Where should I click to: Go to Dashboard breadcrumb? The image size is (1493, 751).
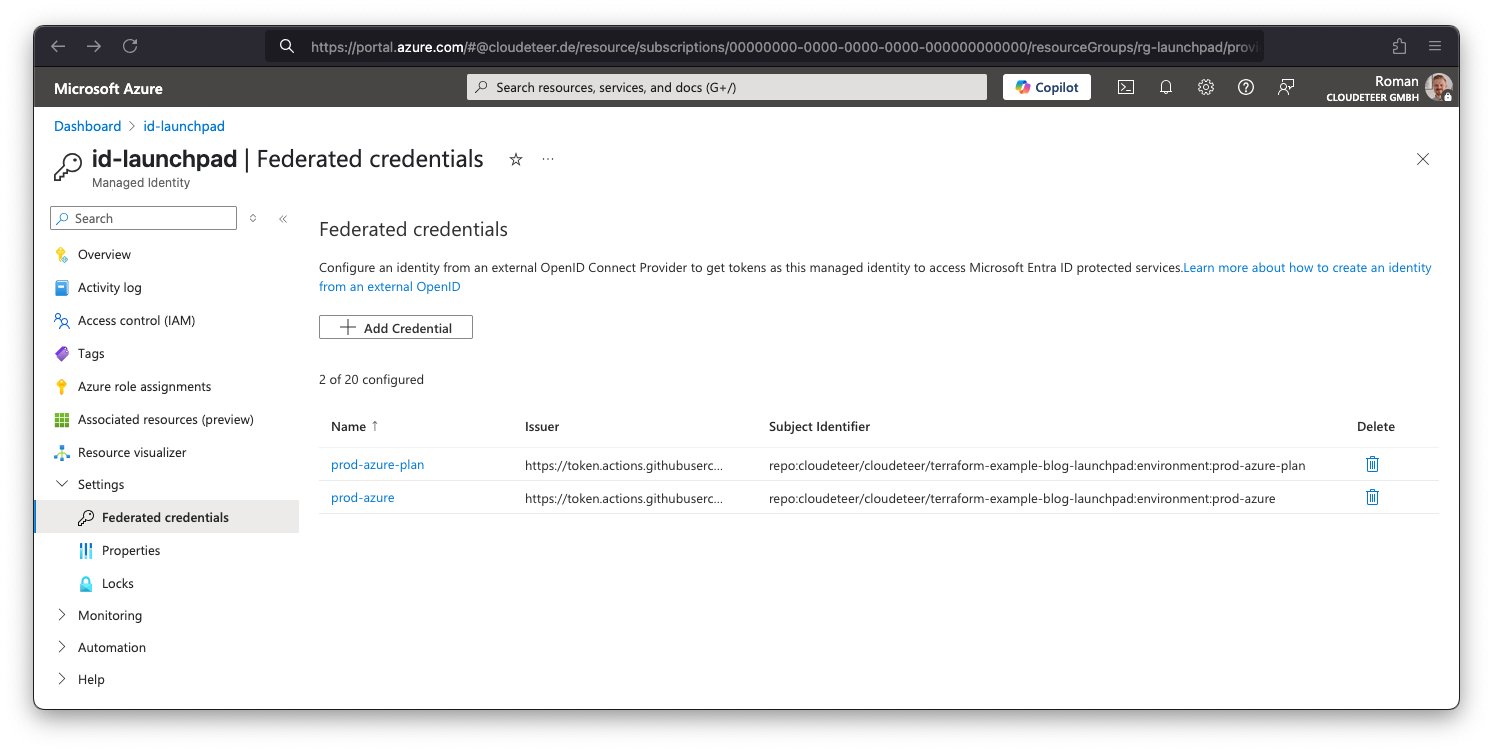[x=87, y=126]
